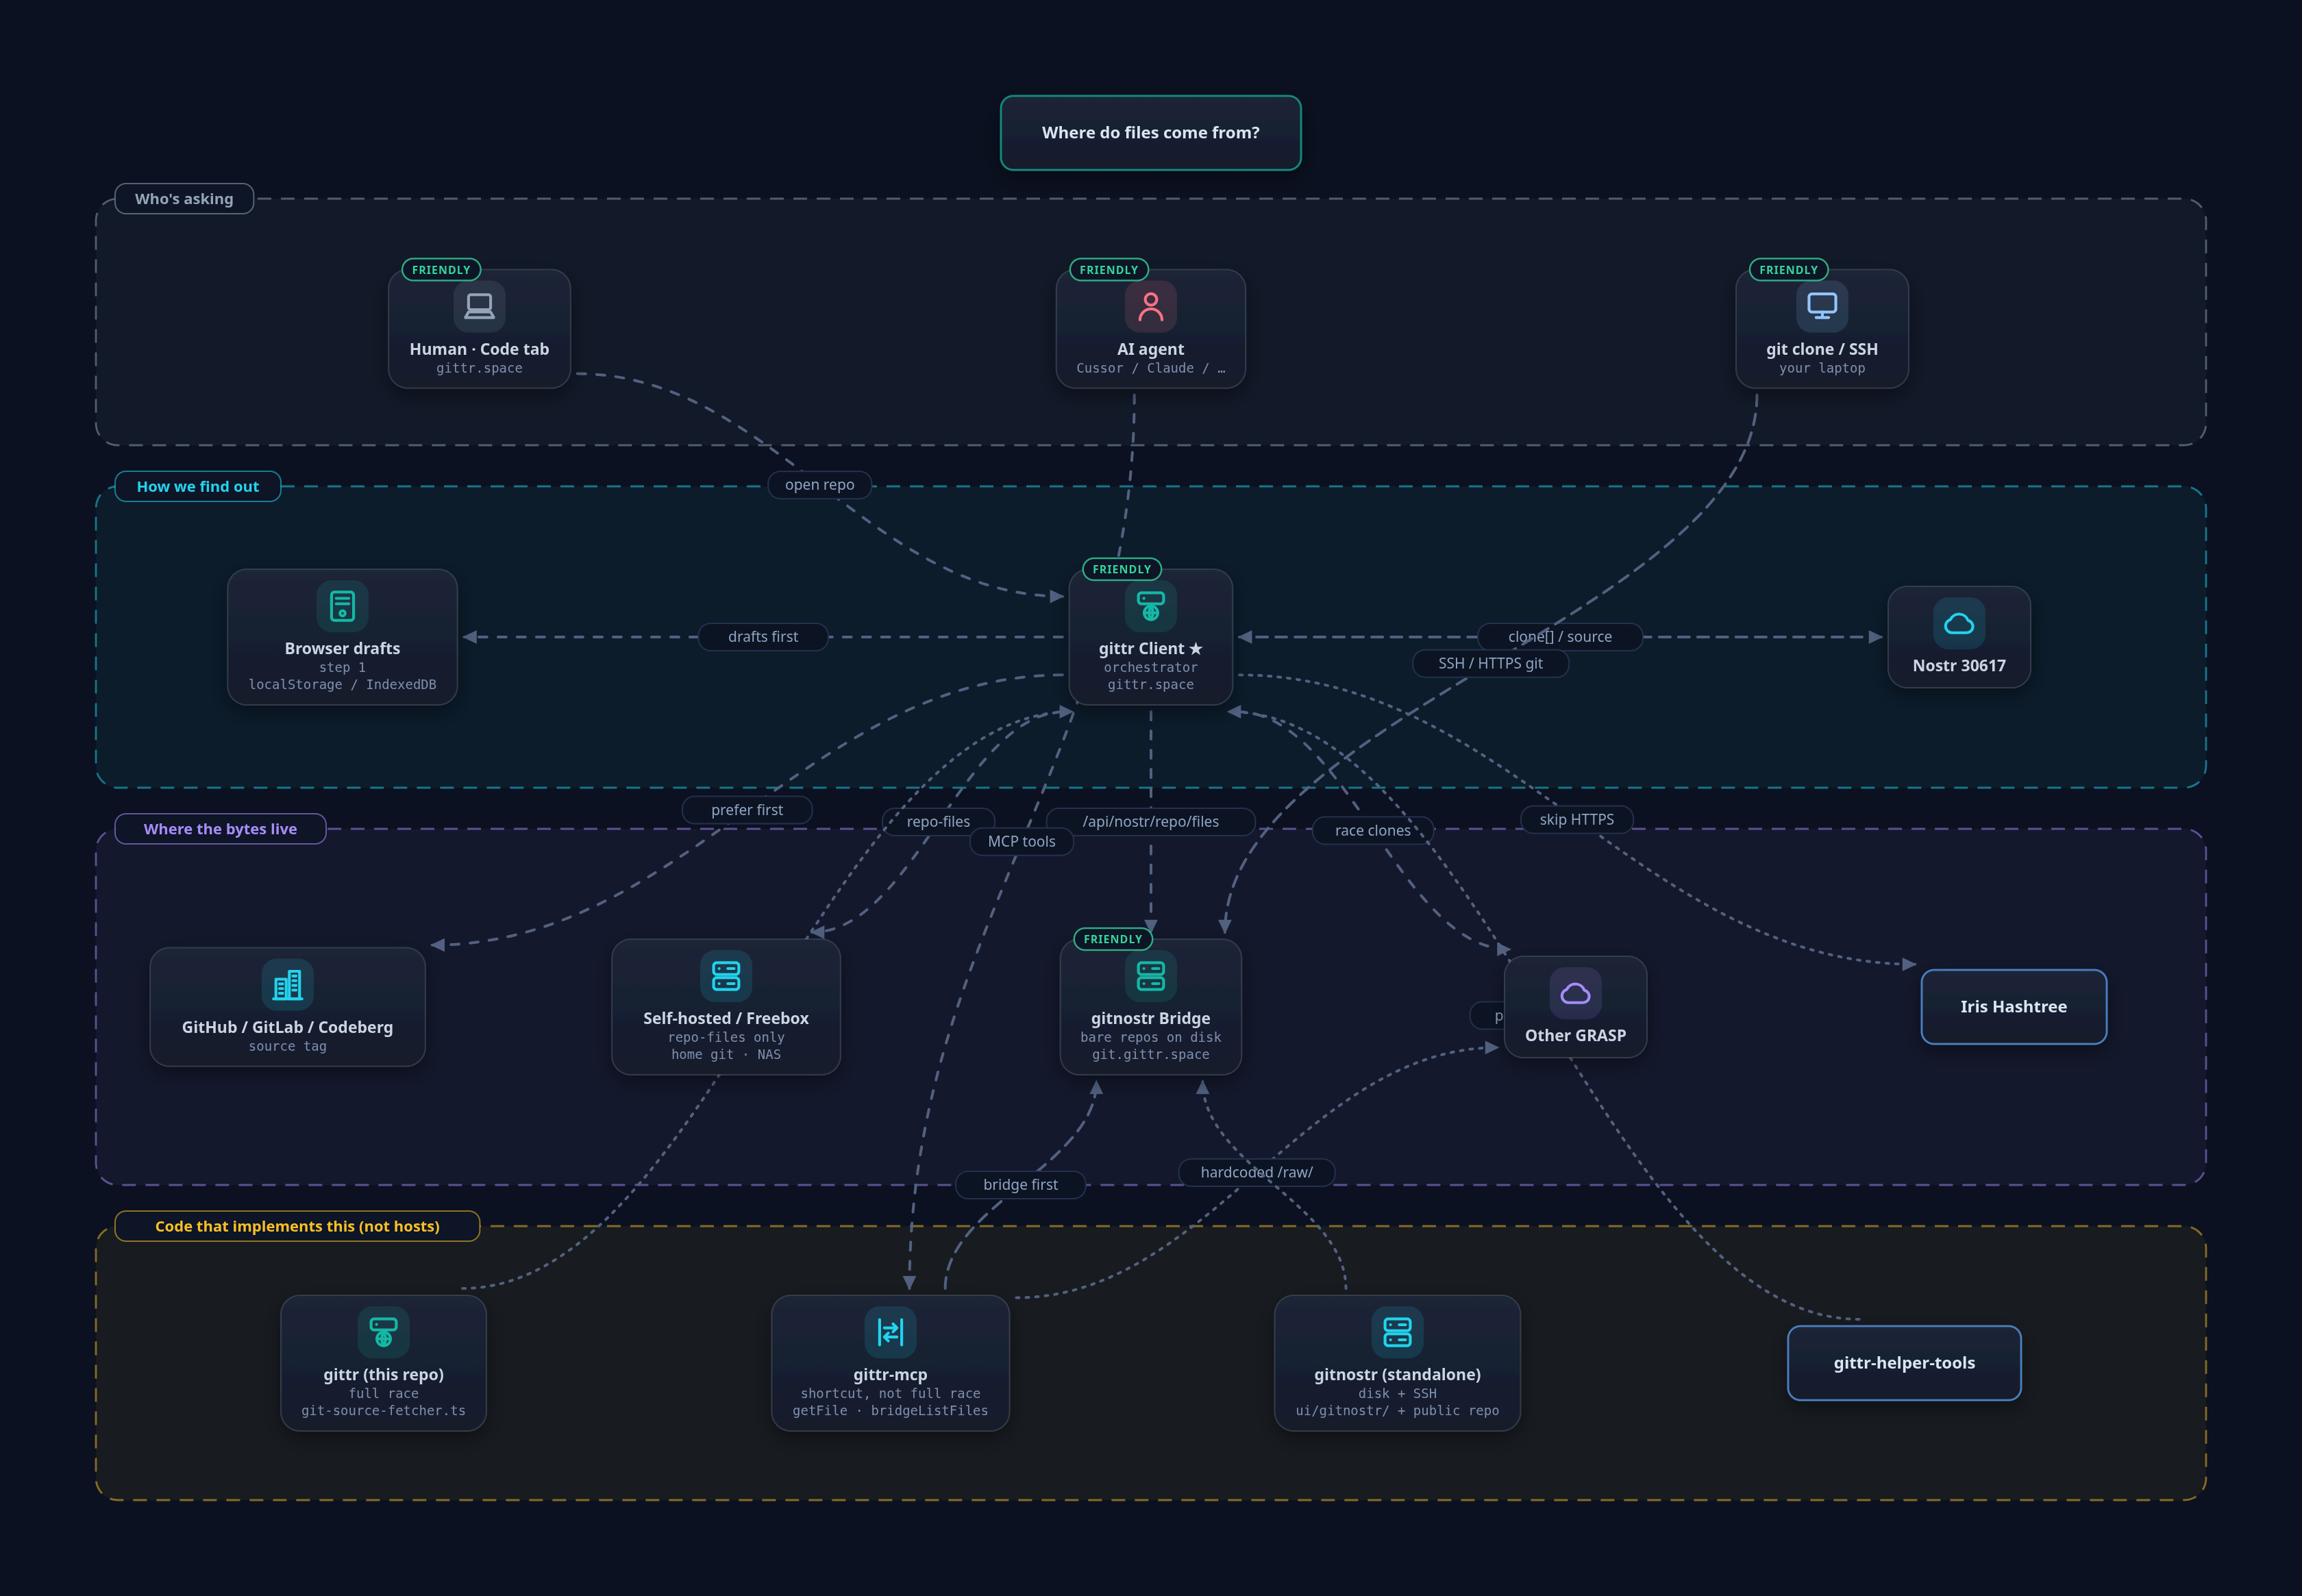Click the server icon on gitnostr (standalone) node
The height and width of the screenshot is (1596, 2302).
[x=1397, y=1332]
